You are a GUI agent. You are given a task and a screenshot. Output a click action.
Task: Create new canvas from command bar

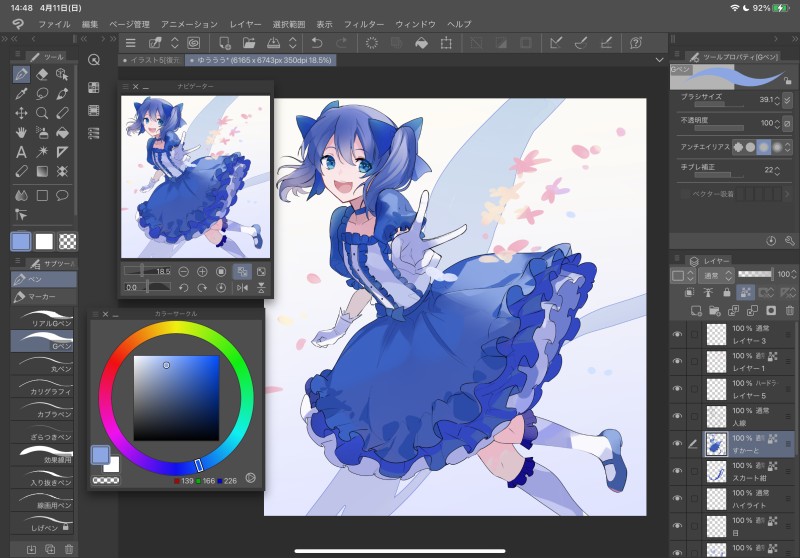click(x=224, y=43)
